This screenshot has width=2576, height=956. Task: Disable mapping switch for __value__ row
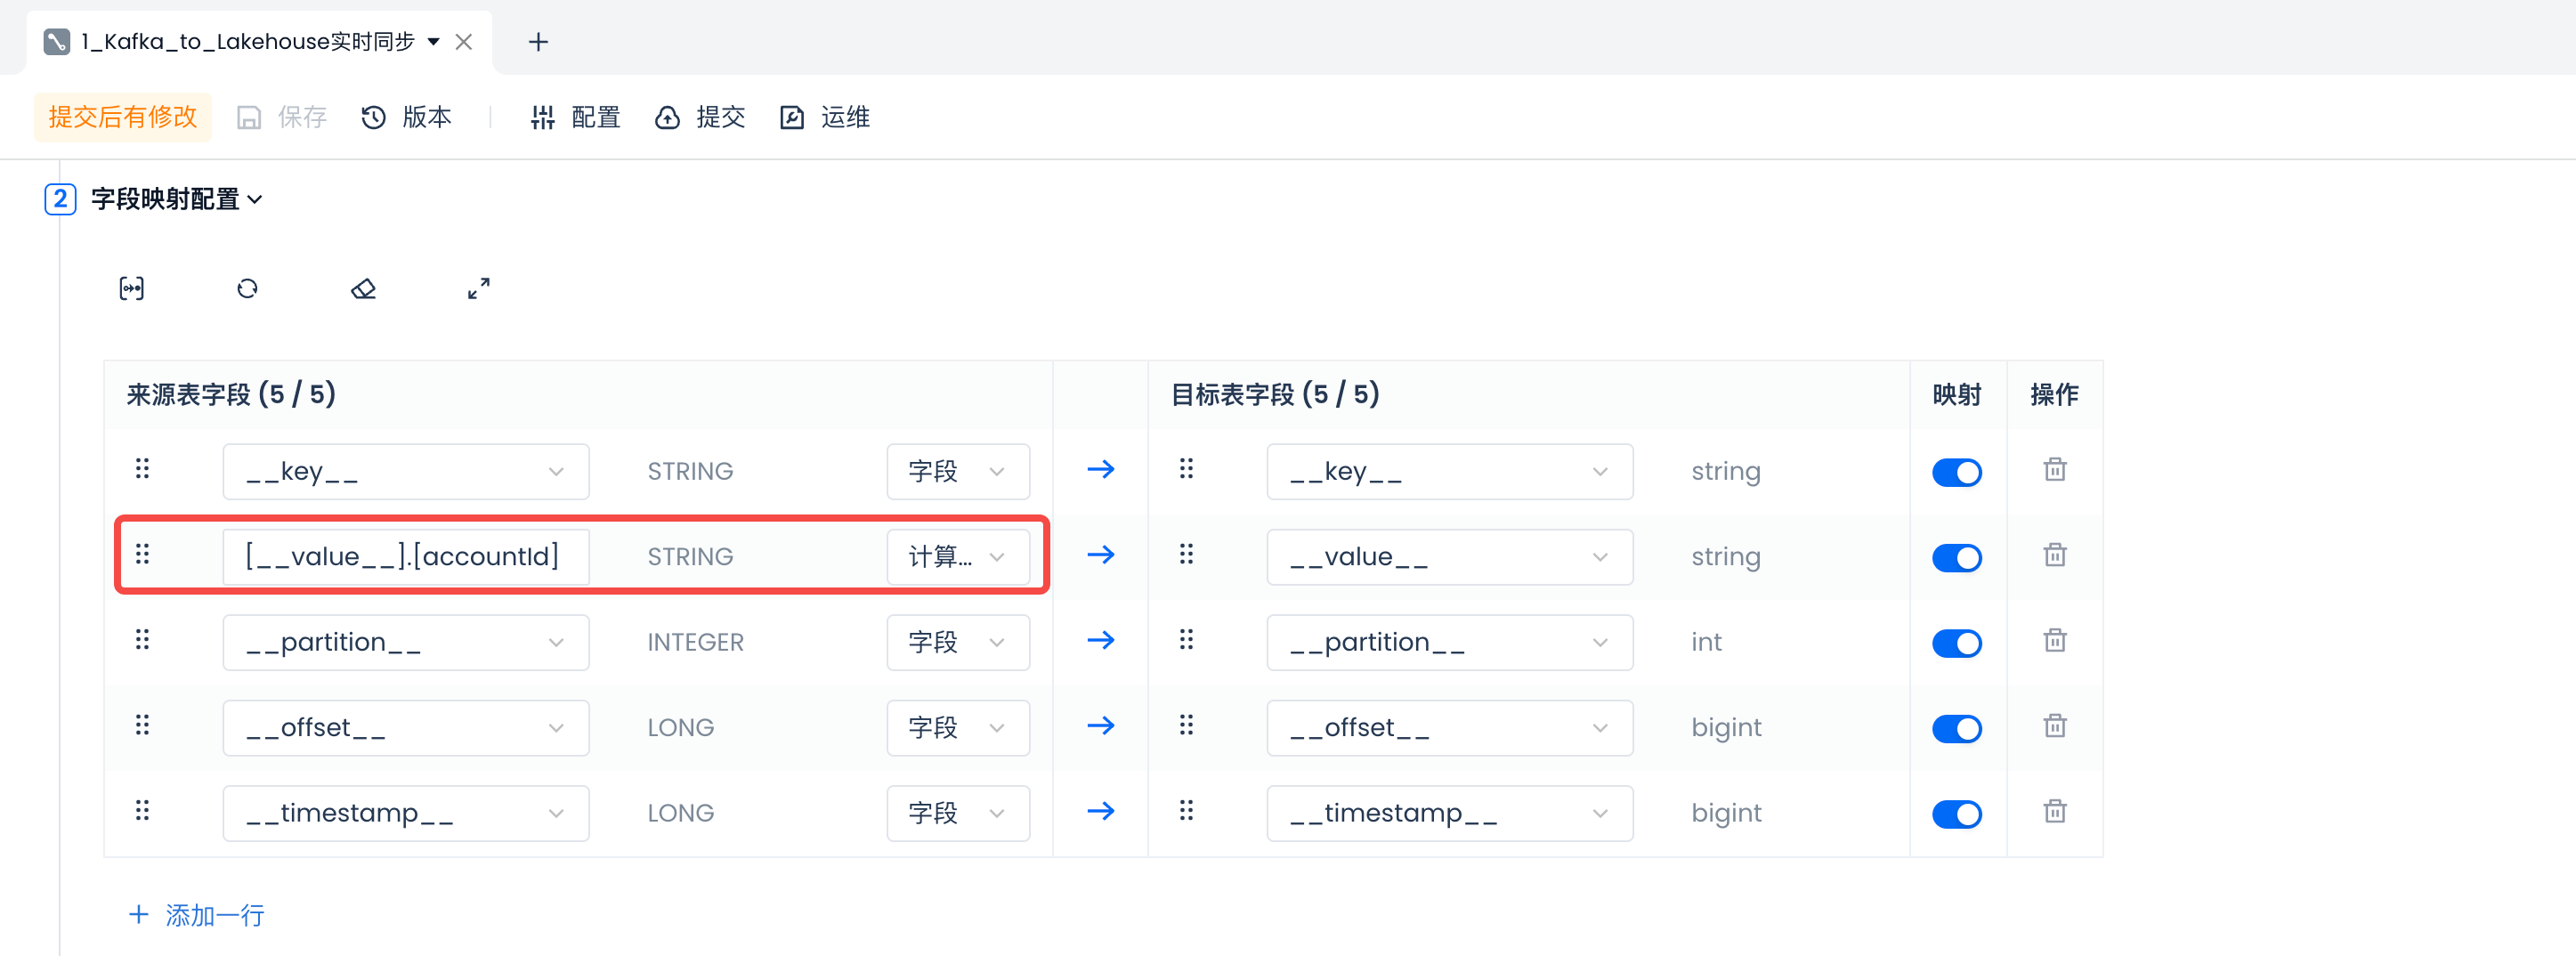[x=1956, y=557]
